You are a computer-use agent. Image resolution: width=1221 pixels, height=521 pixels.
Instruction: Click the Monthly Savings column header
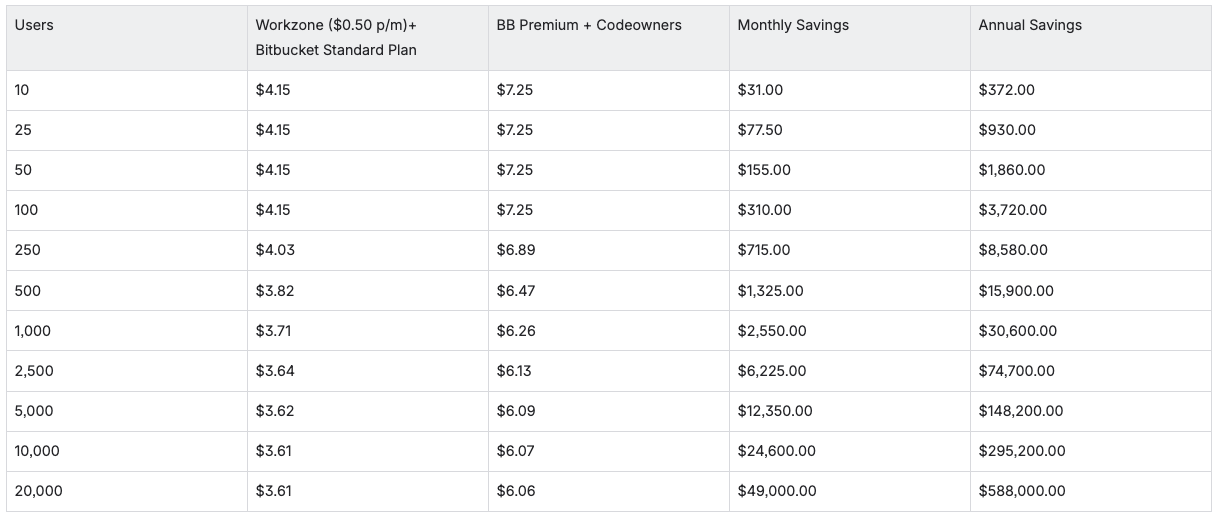(x=792, y=25)
